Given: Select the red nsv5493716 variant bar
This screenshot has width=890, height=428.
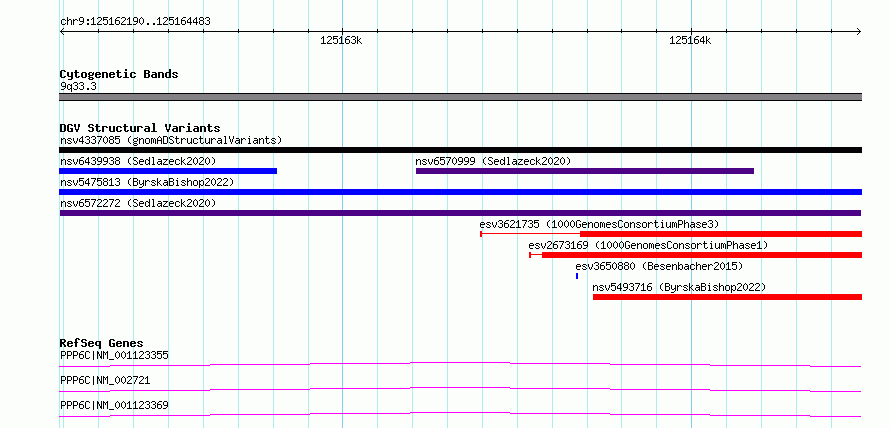Looking at the screenshot, I should coord(727,297).
